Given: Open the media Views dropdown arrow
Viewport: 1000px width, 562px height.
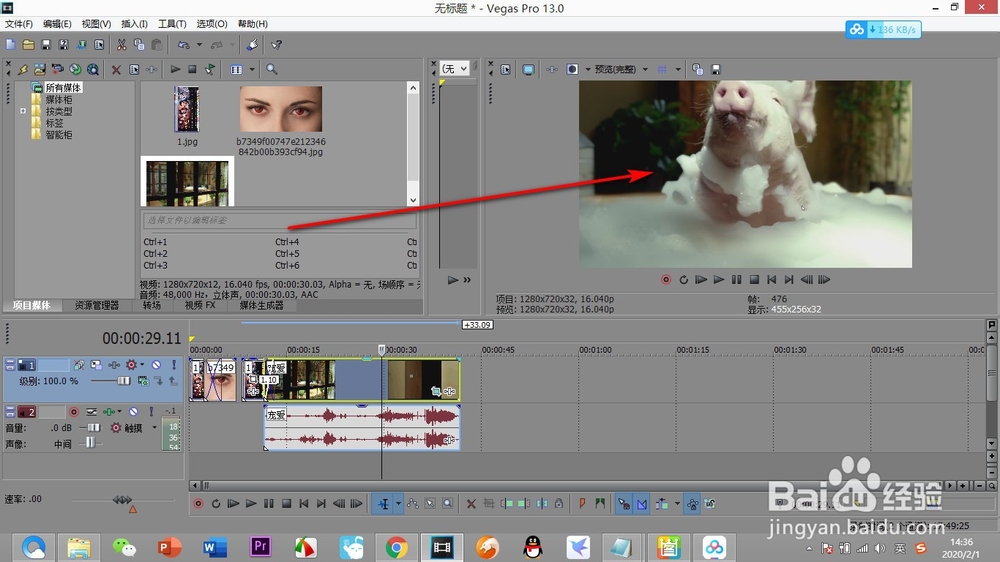Looking at the screenshot, I should pyautogui.click(x=252, y=69).
